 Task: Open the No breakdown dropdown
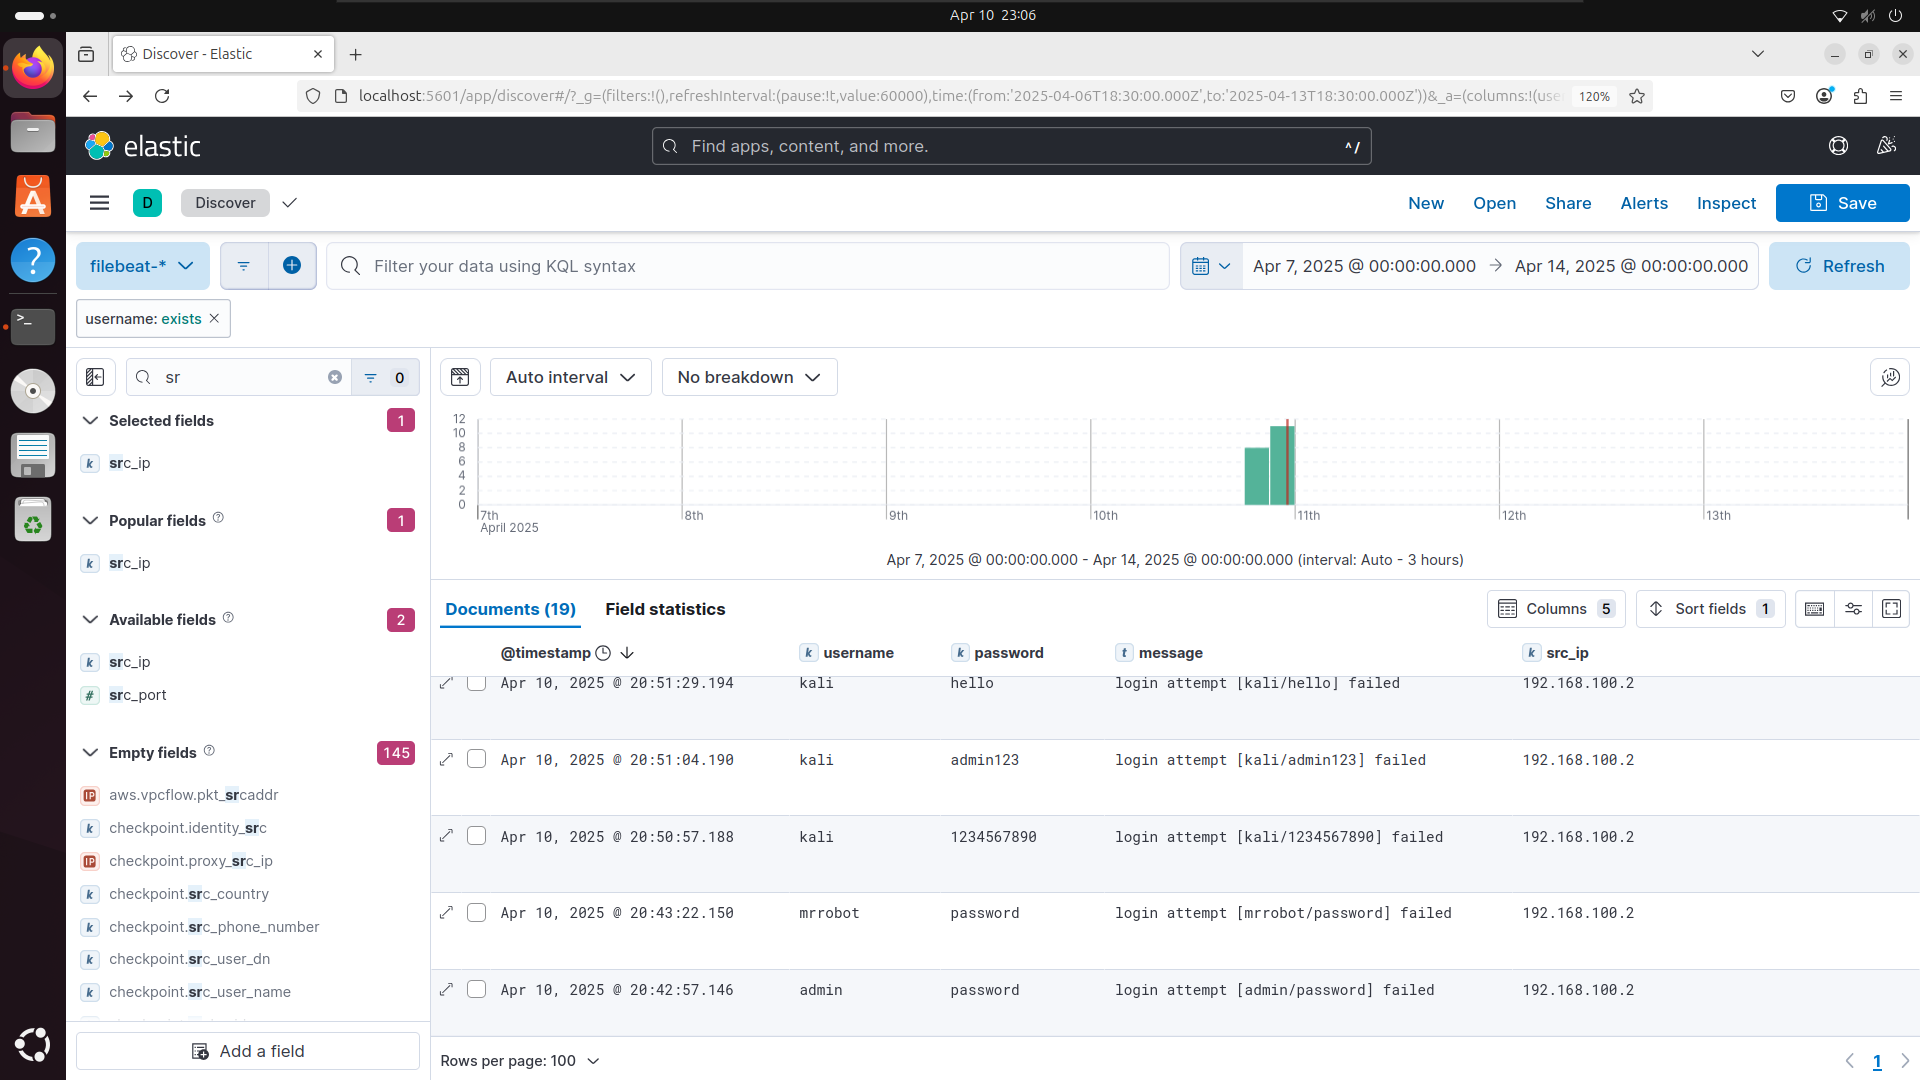pos(749,377)
